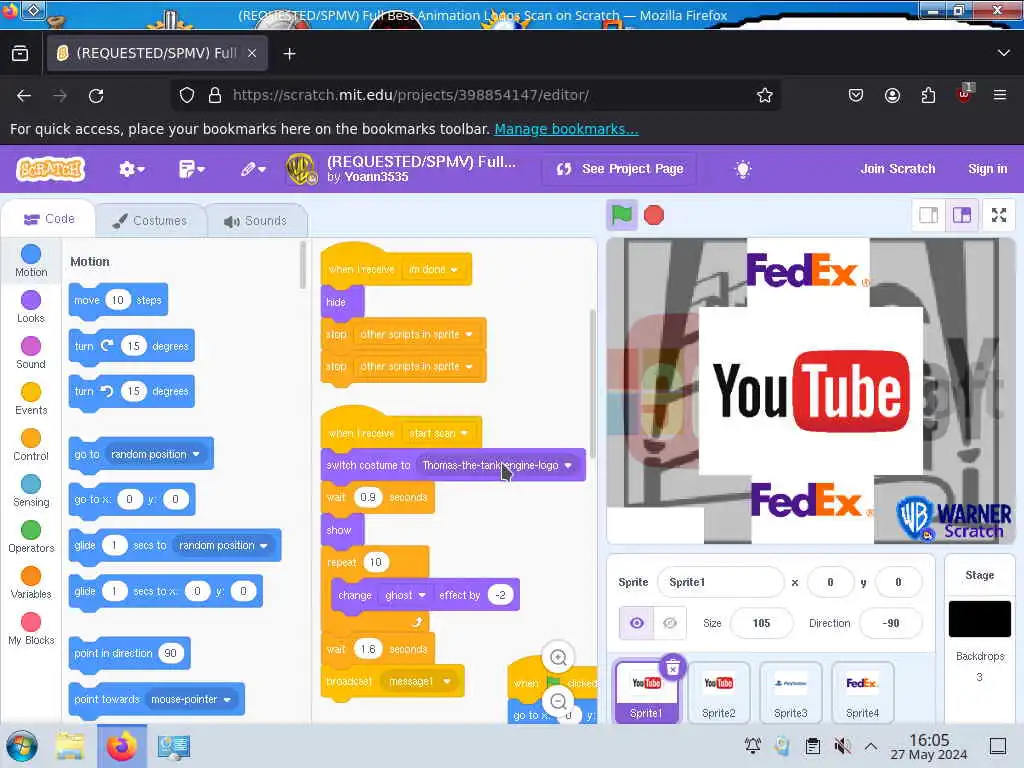Open the Edit pencil menu
This screenshot has width=1024, height=768.
[x=253, y=169]
